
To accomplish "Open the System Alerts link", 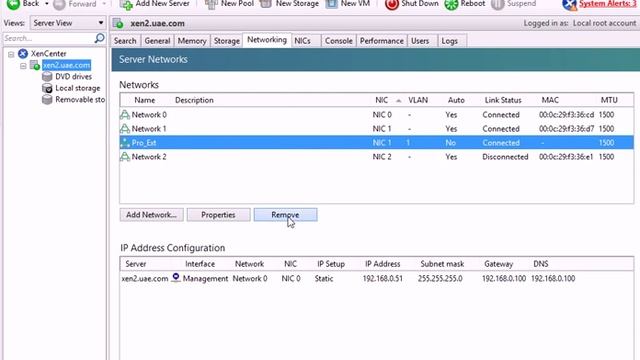I will 607,4.
